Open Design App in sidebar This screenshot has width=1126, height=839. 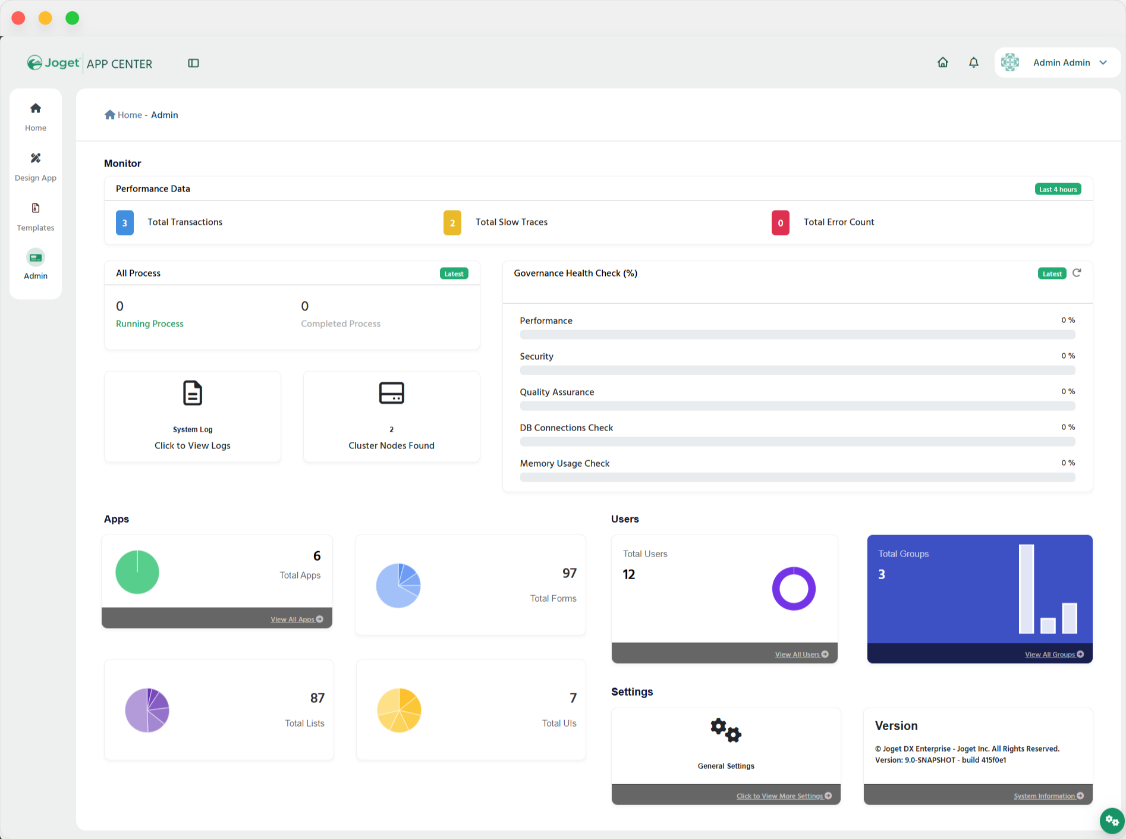tap(35, 165)
